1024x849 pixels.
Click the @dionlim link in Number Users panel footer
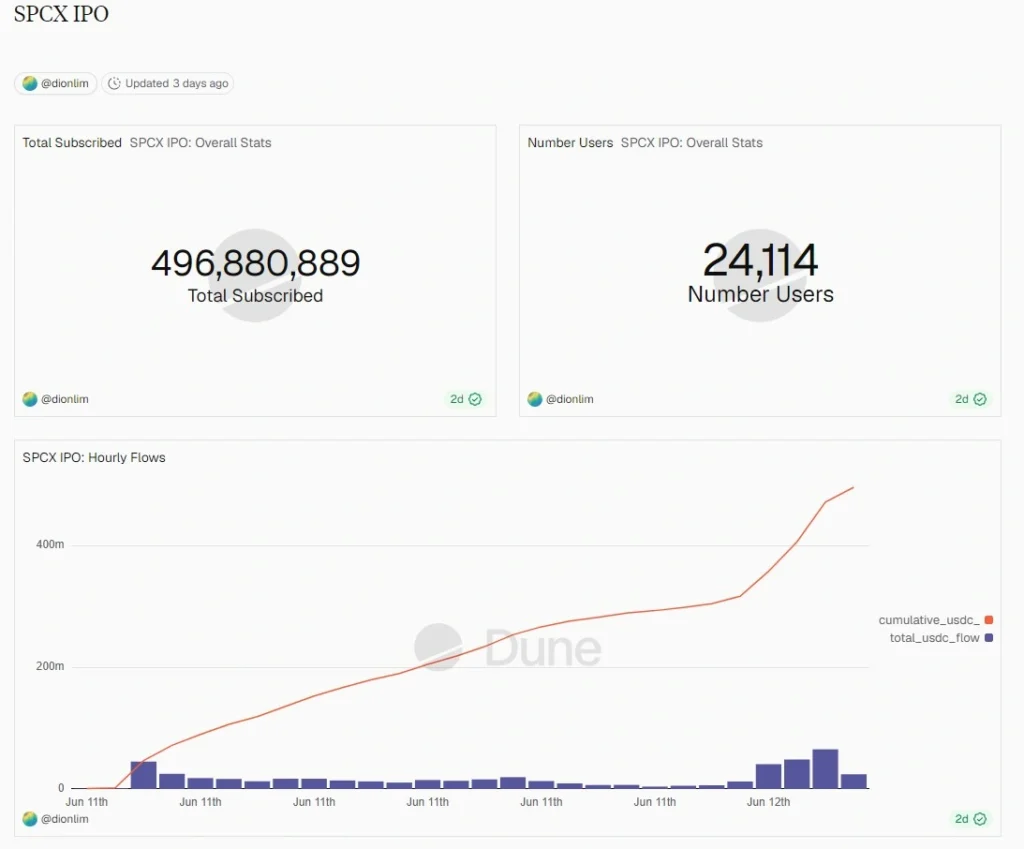coord(569,399)
